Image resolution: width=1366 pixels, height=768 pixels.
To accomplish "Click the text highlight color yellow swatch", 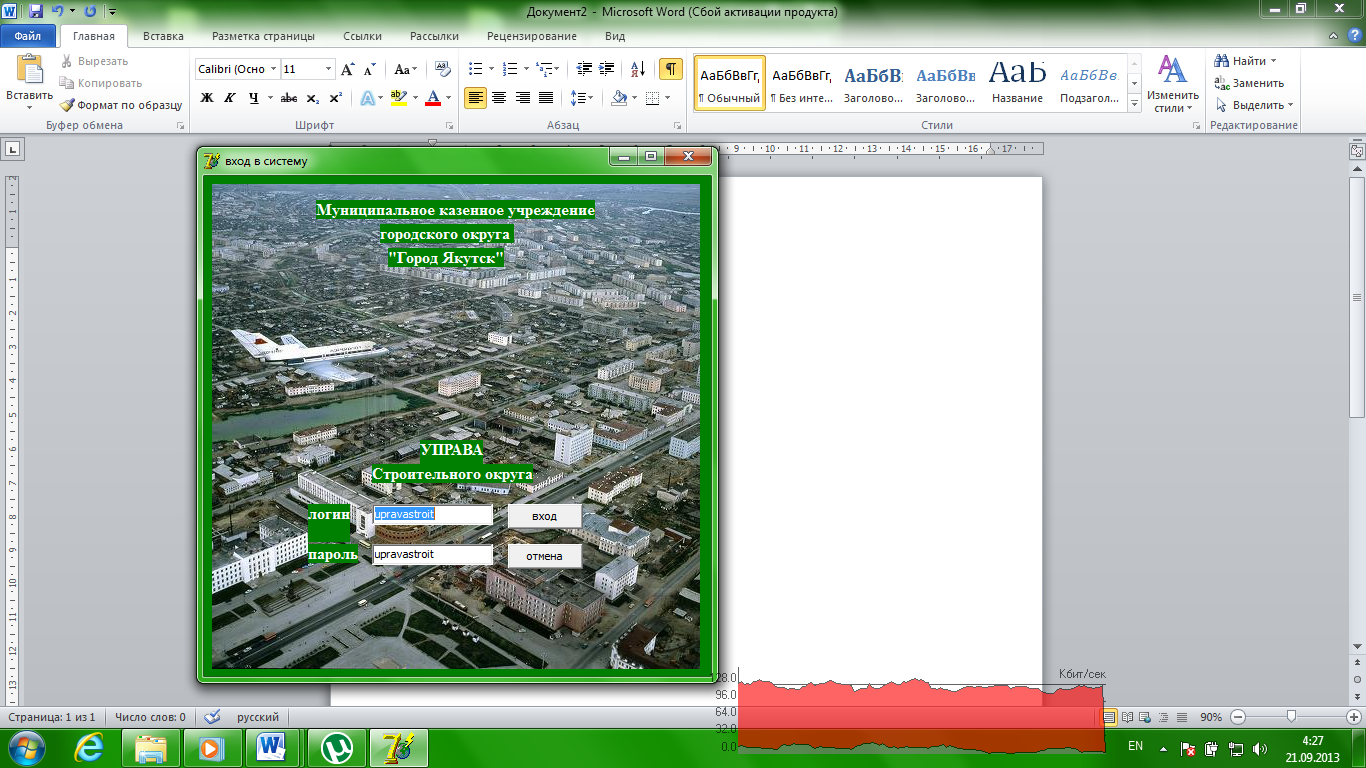I will pyautogui.click(x=398, y=98).
